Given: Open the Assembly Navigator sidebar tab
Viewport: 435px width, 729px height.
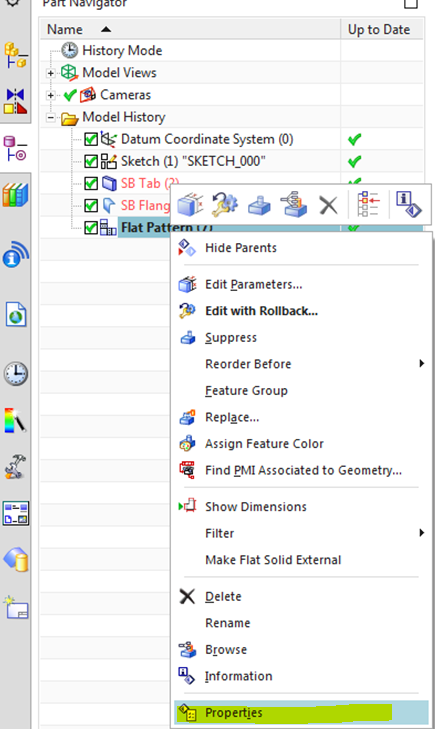Looking at the screenshot, I should (15, 55).
